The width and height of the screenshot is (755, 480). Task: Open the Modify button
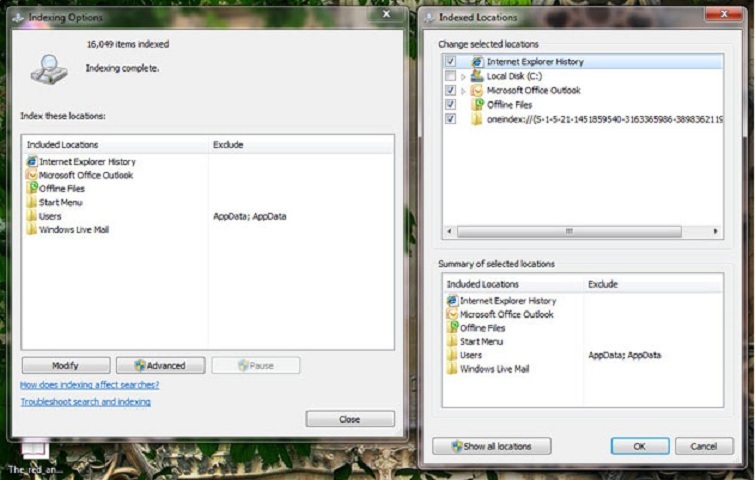pyautogui.click(x=66, y=366)
